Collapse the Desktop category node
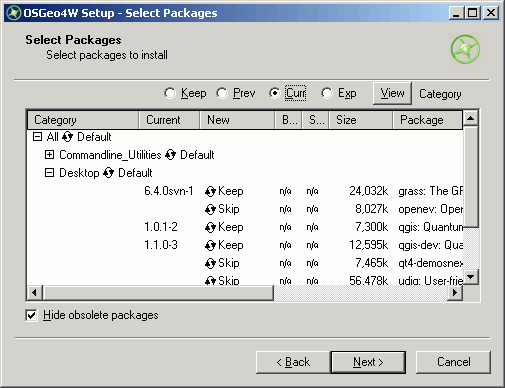505x388 pixels. [x=49, y=173]
